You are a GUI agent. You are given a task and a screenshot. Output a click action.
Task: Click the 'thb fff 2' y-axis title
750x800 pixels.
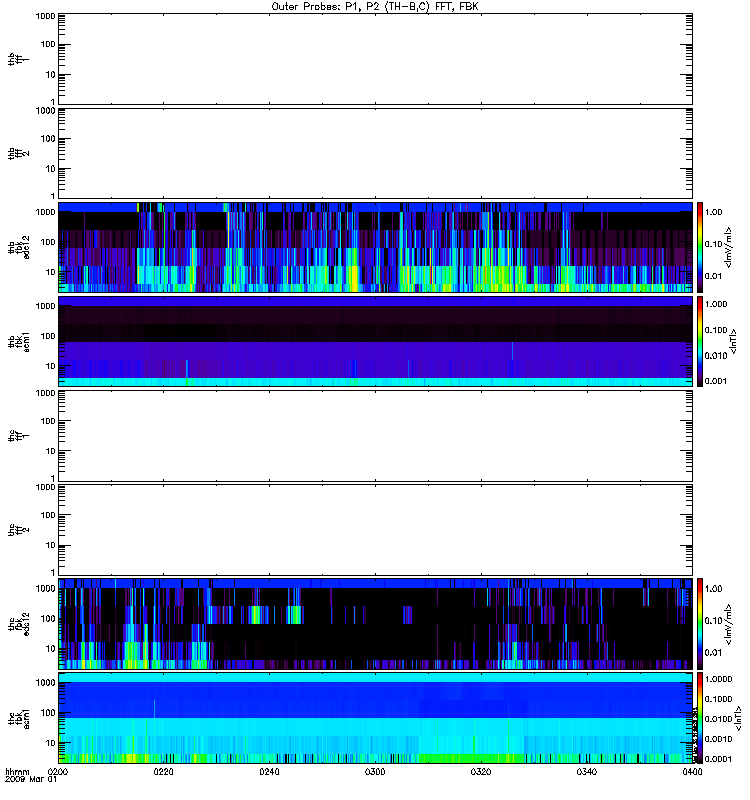(x=18, y=153)
